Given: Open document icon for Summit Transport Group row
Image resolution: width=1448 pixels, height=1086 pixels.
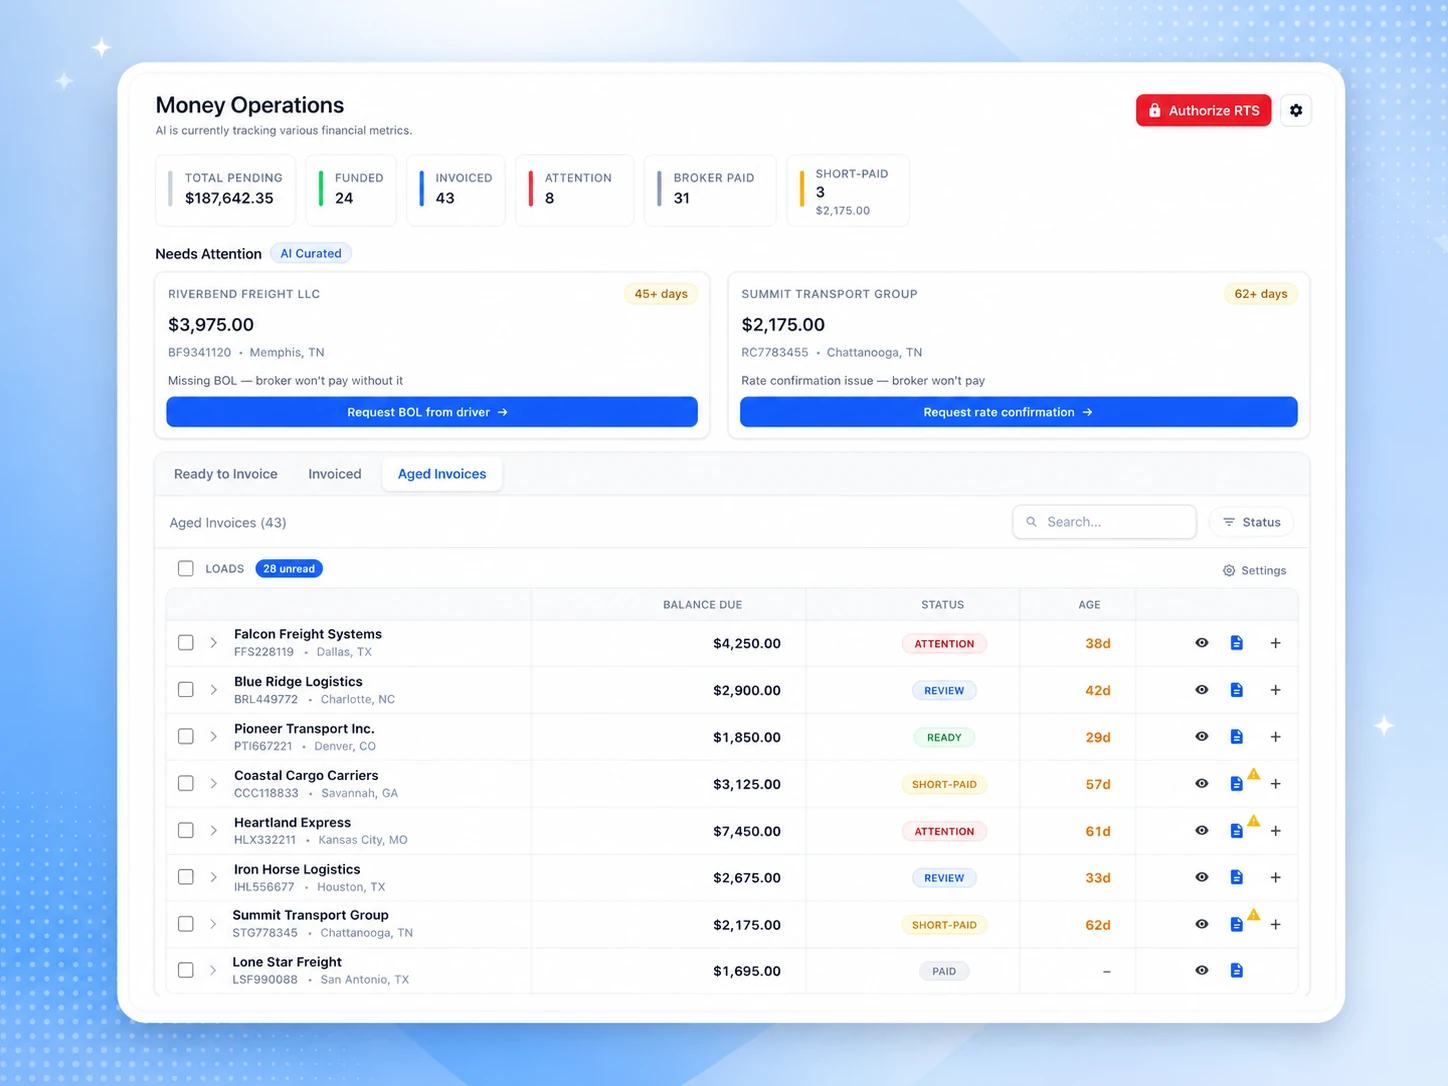Looking at the screenshot, I should click(x=1237, y=925).
